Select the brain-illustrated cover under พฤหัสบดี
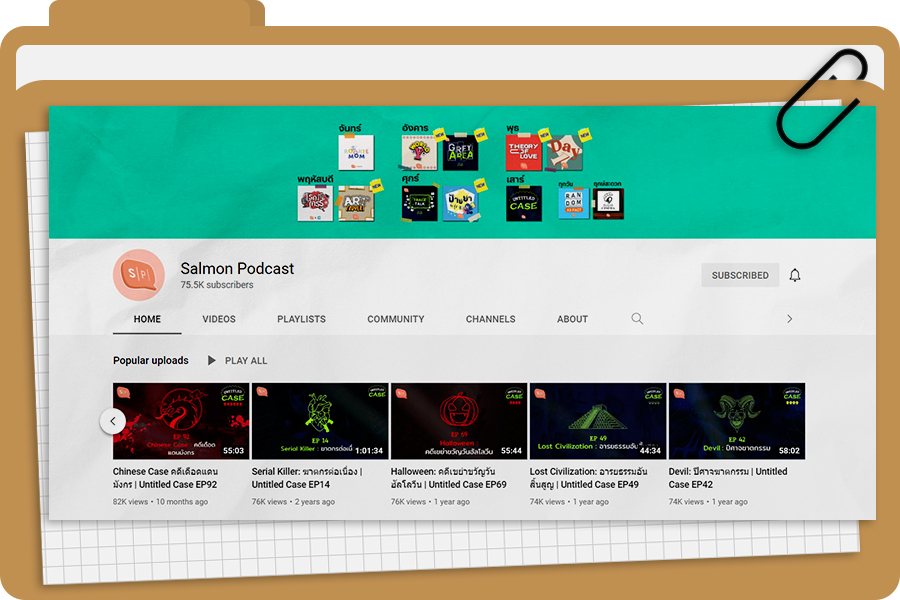This screenshot has height=600, width=900. tap(315, 203)
